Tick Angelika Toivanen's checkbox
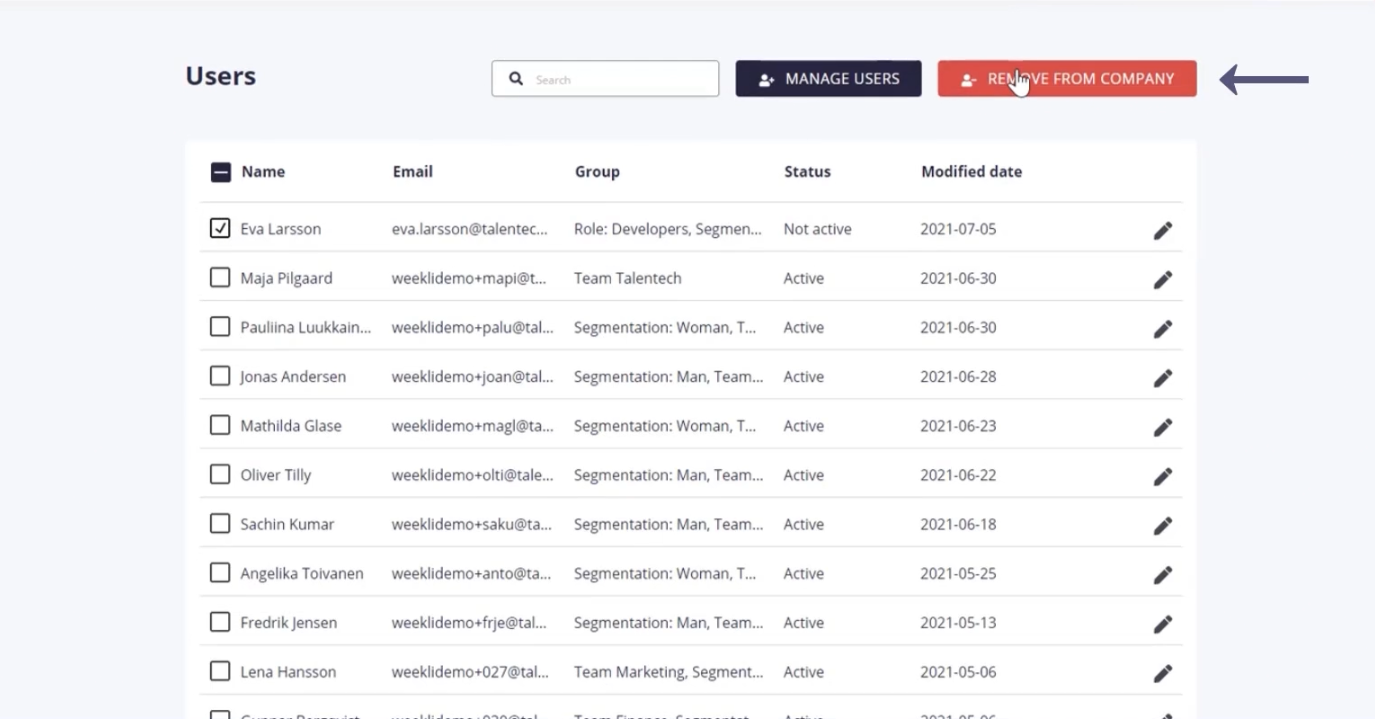This screenshot has width=1375, height=719. (x=220, y=573)
